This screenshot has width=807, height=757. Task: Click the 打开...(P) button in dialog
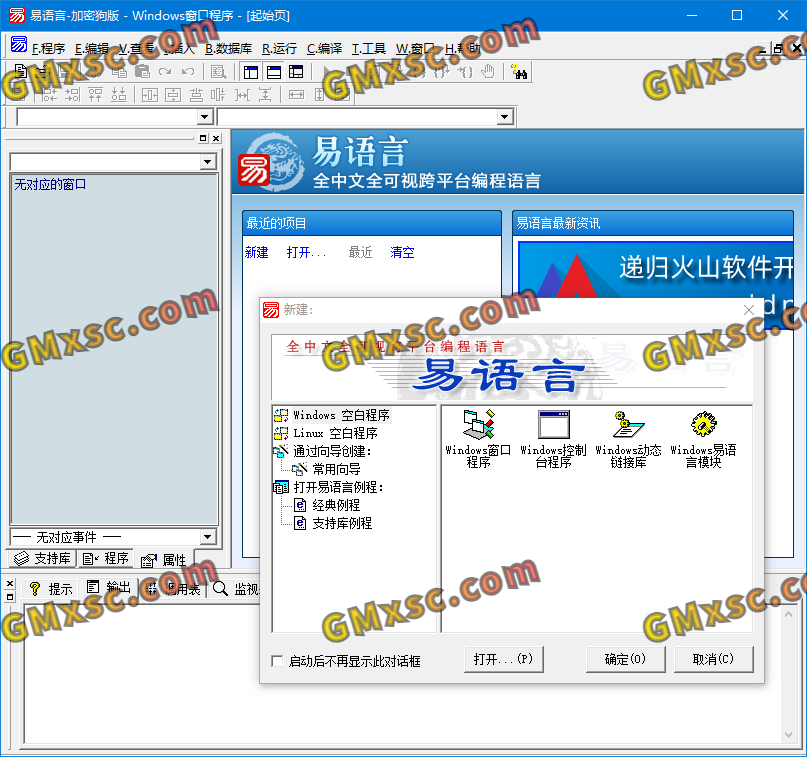(503, 659)
